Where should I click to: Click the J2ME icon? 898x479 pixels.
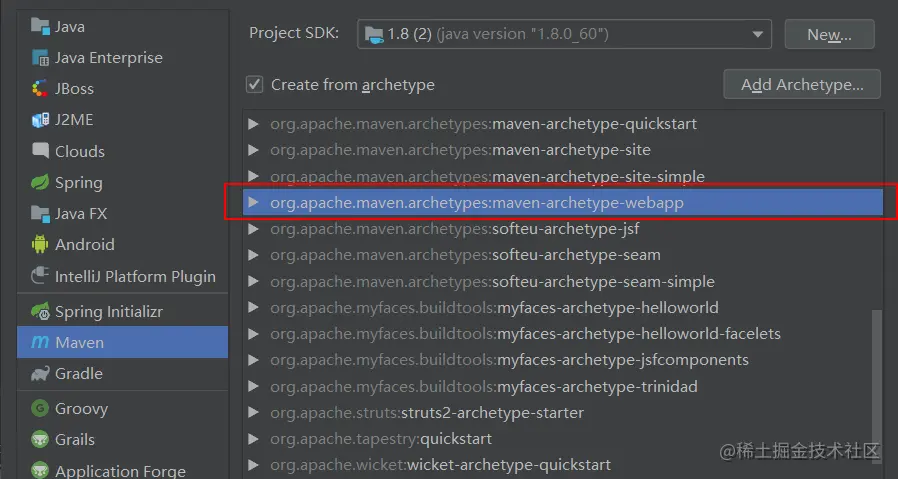click(x=40, y=119)
